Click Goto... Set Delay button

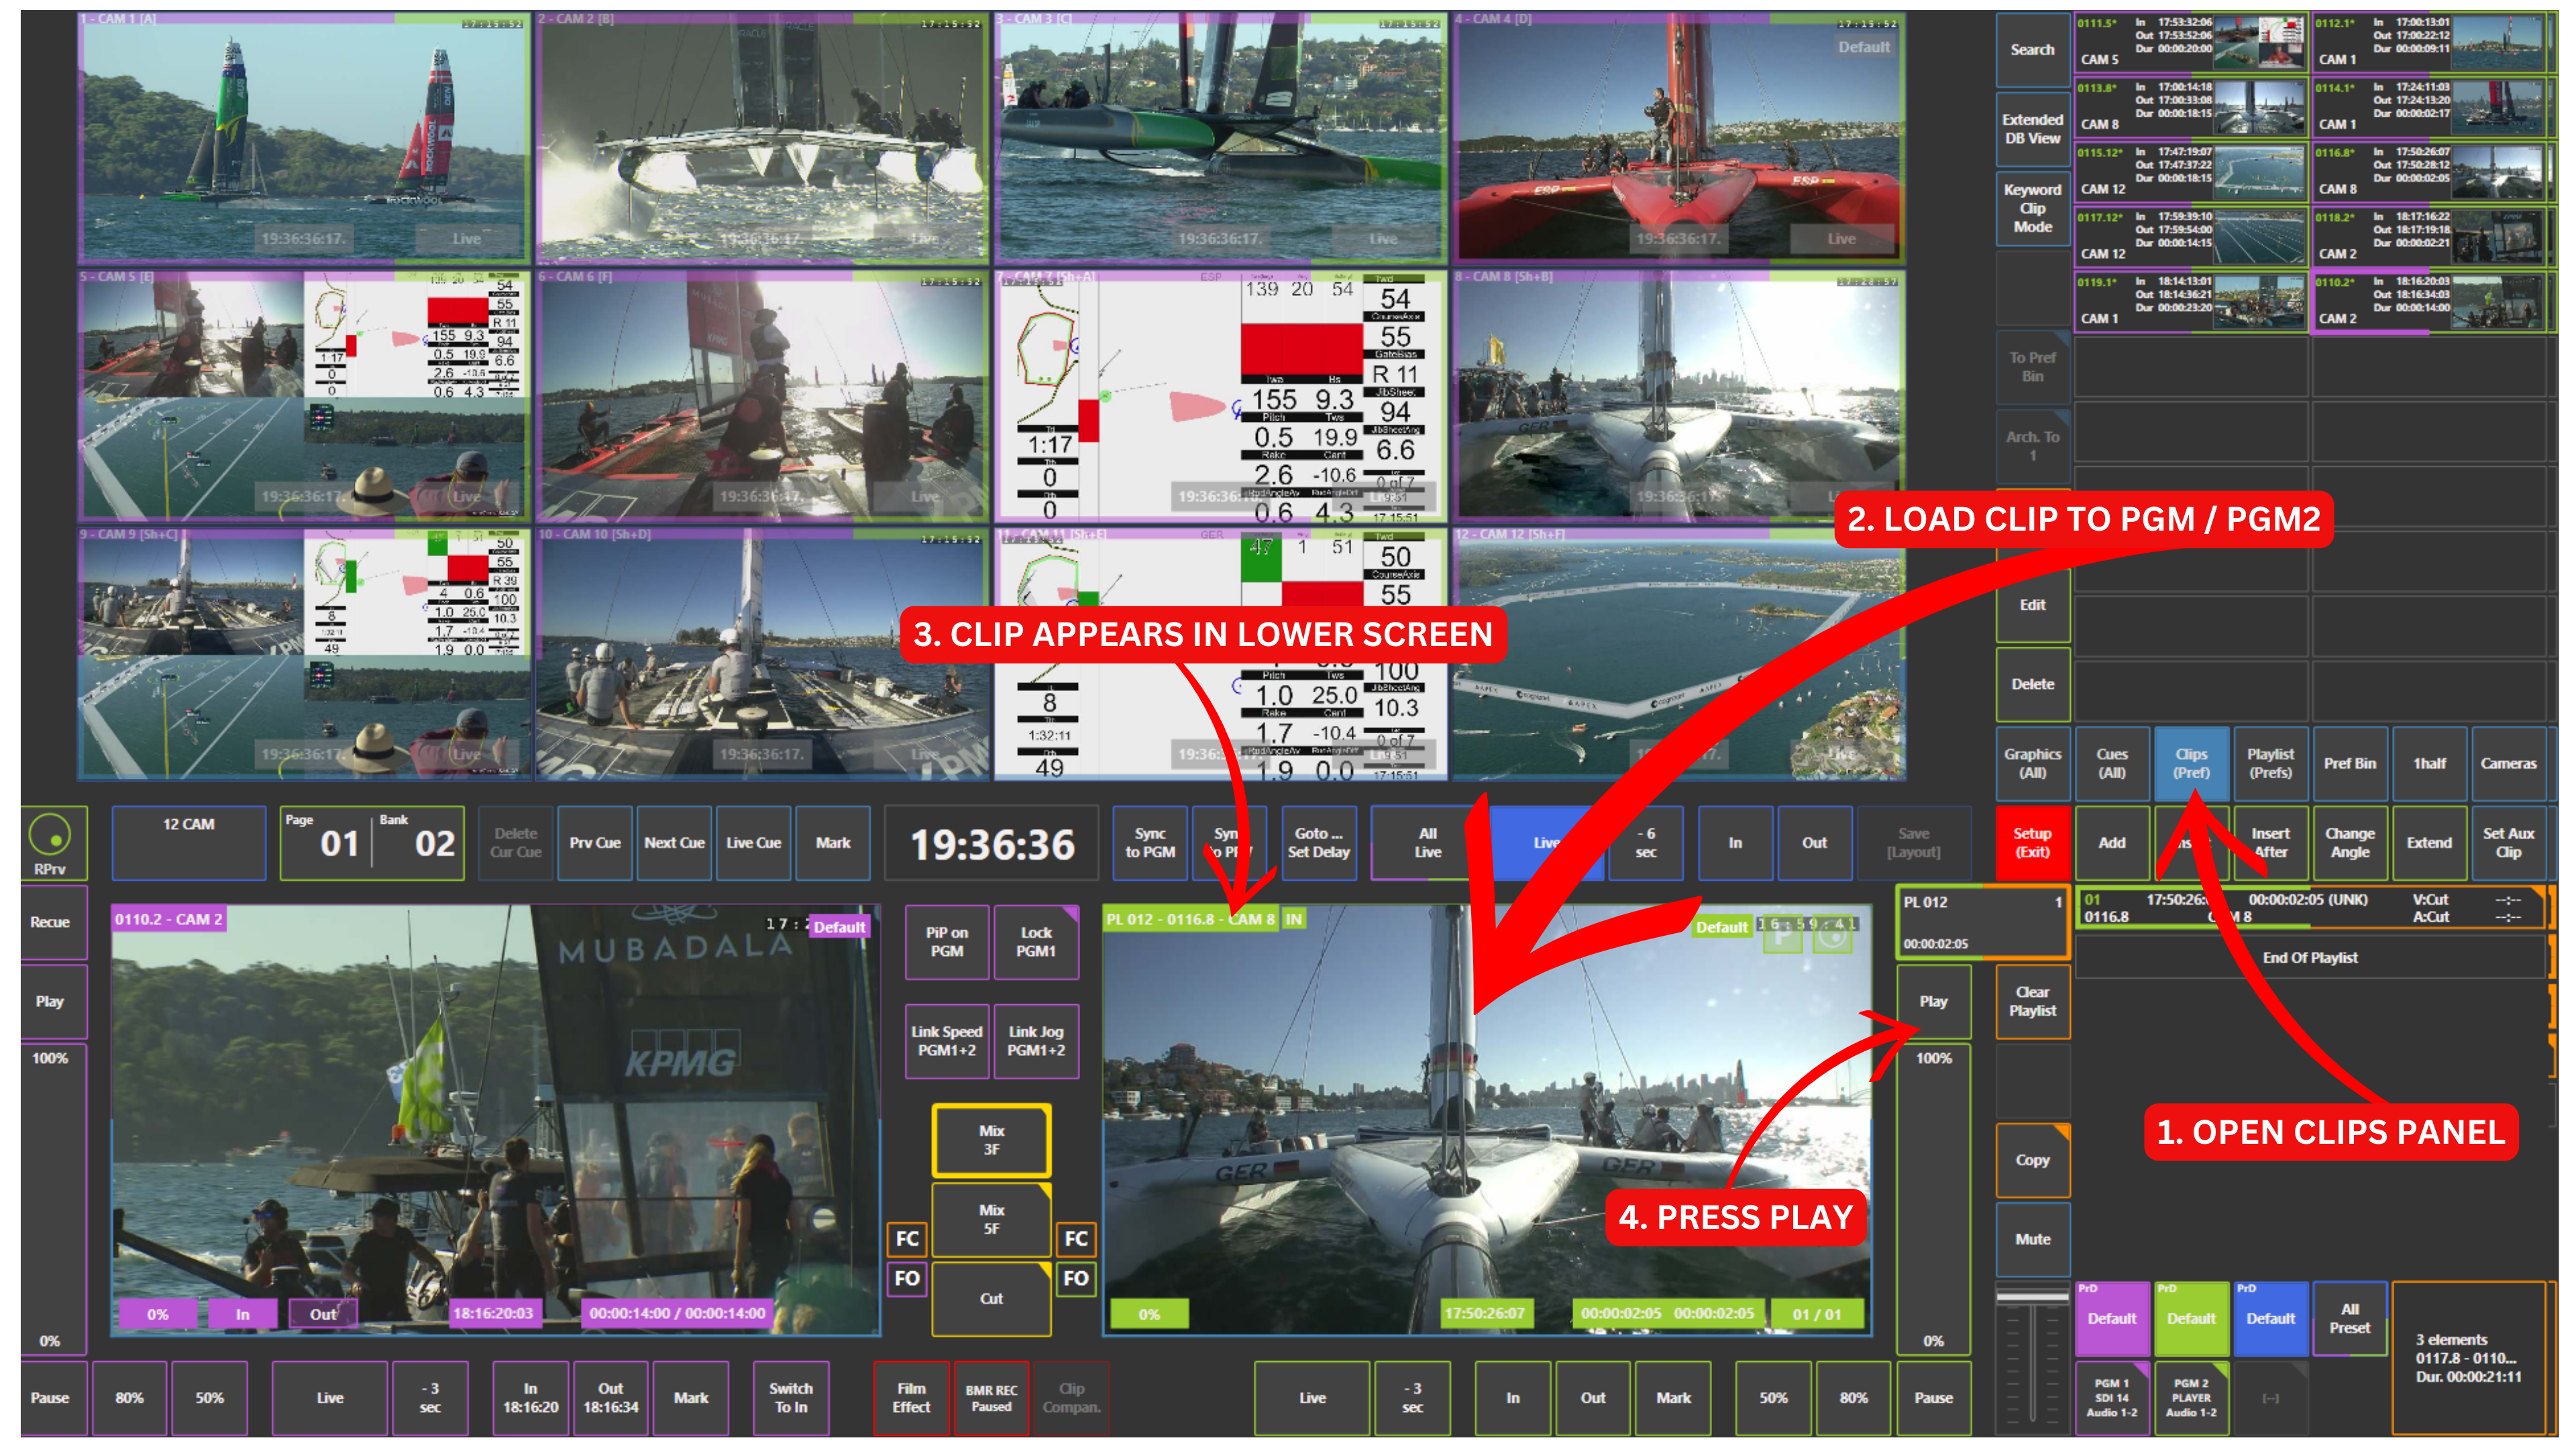click(1319, 843)
